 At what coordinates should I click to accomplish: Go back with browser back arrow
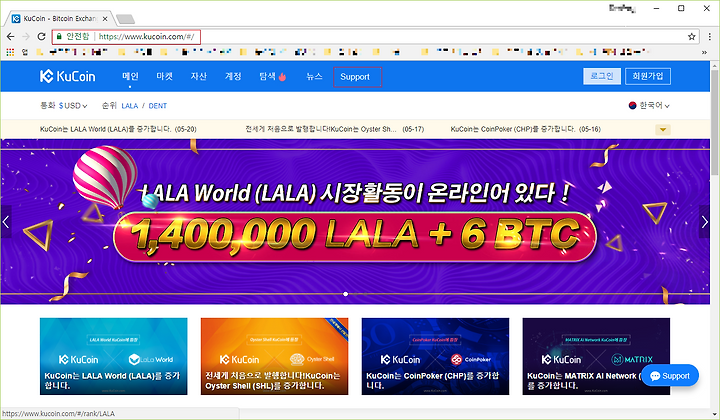click(11, 37)
